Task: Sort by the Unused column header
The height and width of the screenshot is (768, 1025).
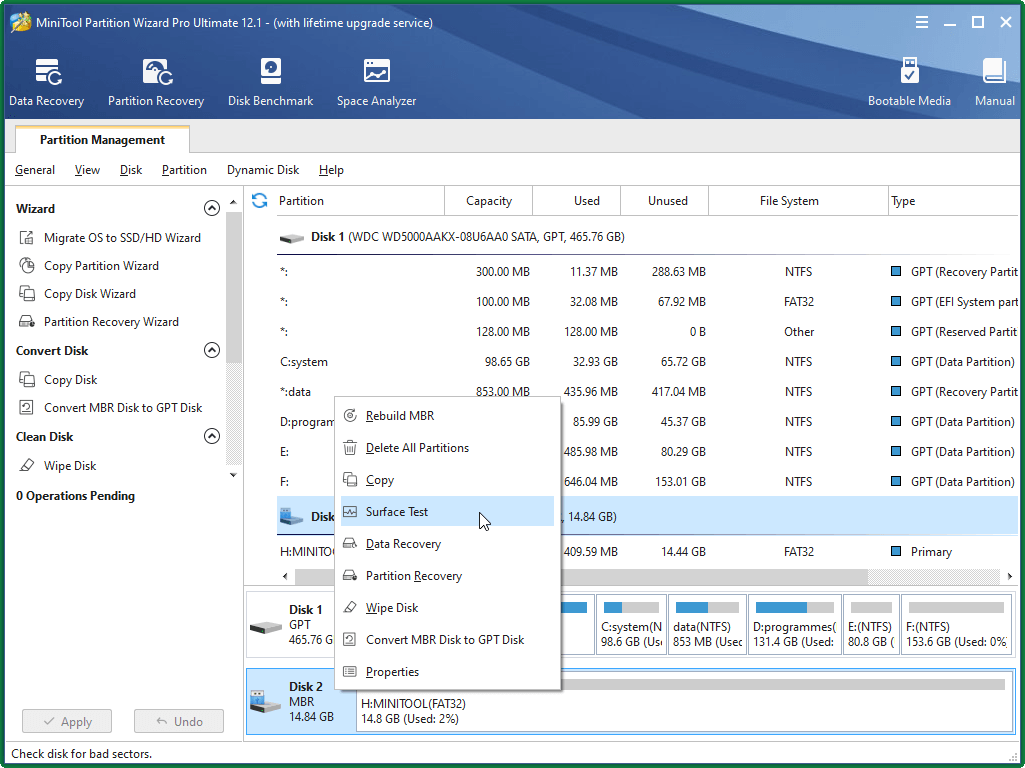Action: 664,201
